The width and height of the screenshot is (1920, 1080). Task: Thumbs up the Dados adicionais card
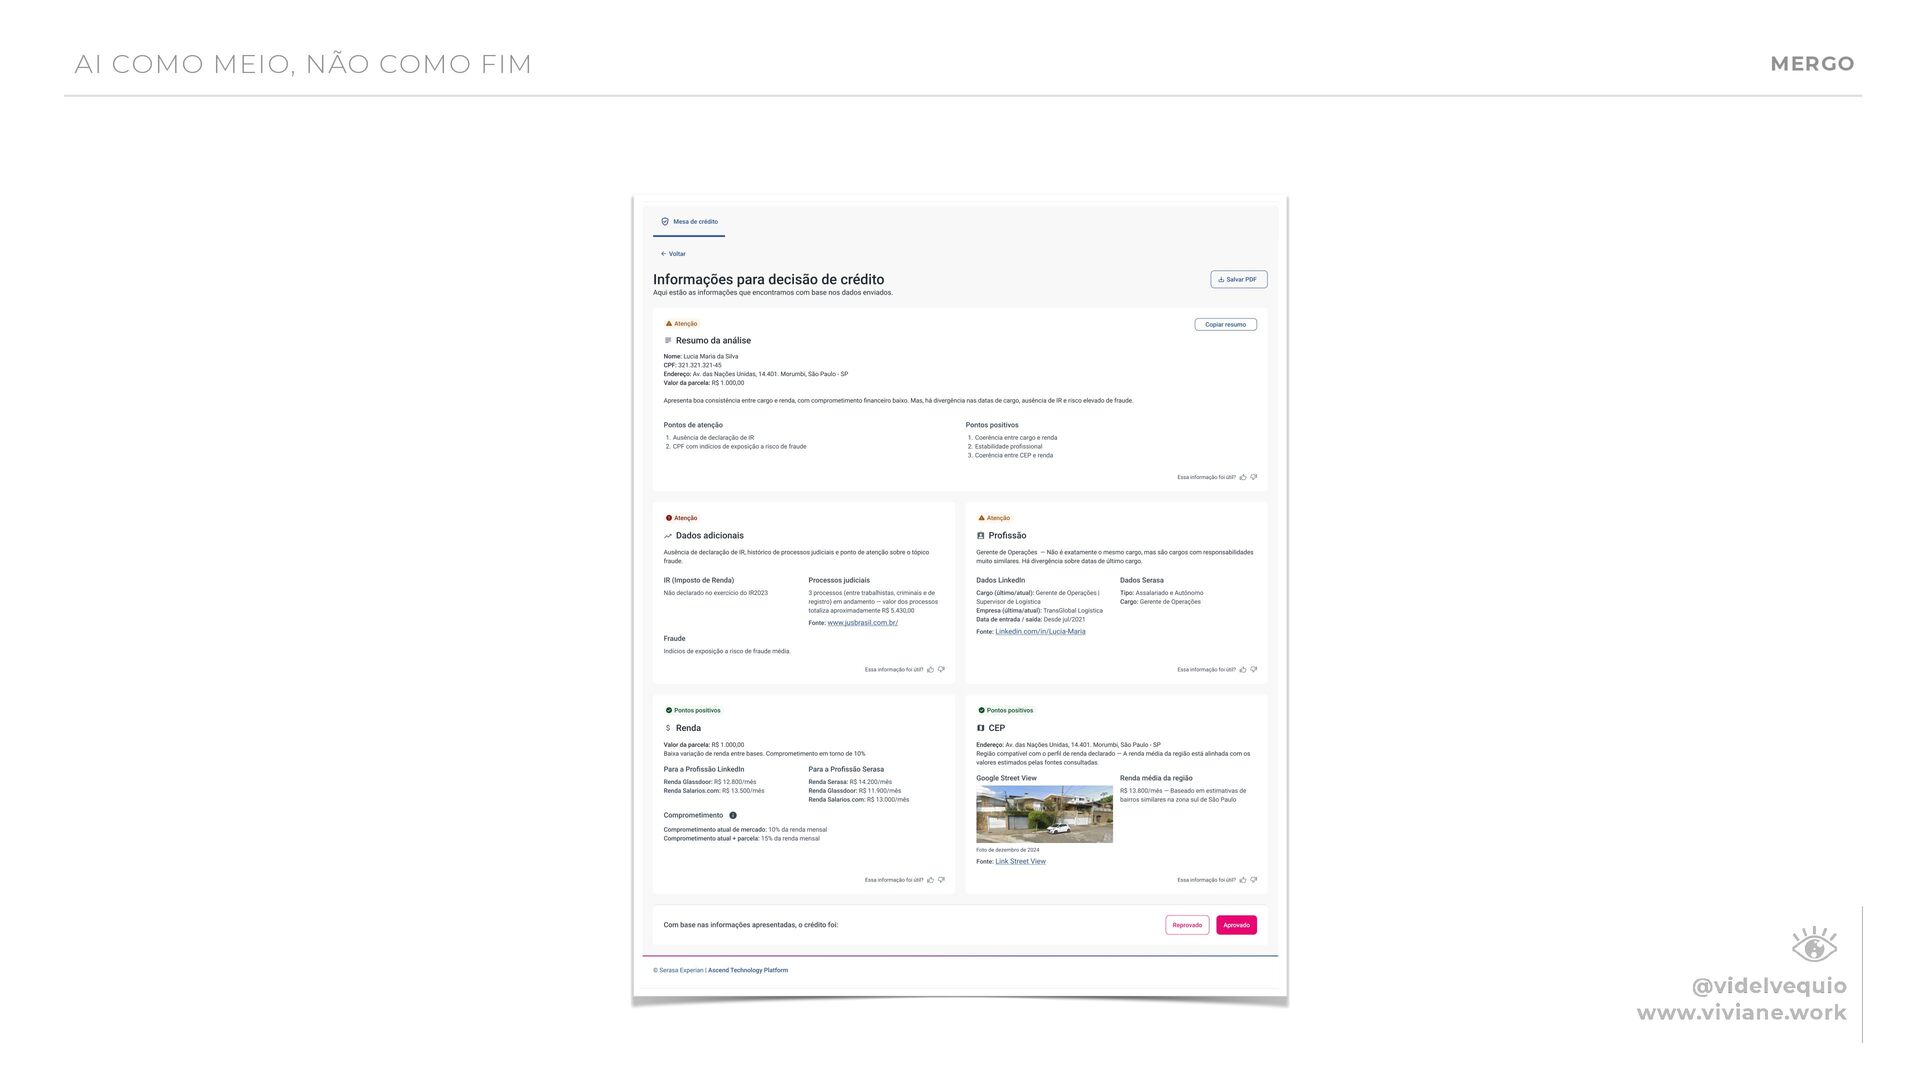pos(931,670)
